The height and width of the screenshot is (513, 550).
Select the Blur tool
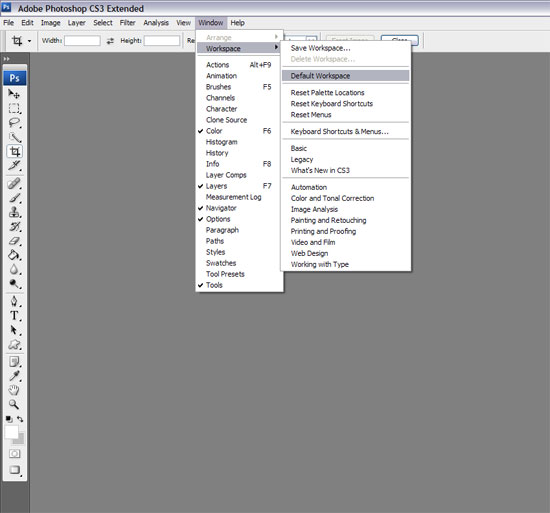14,269
